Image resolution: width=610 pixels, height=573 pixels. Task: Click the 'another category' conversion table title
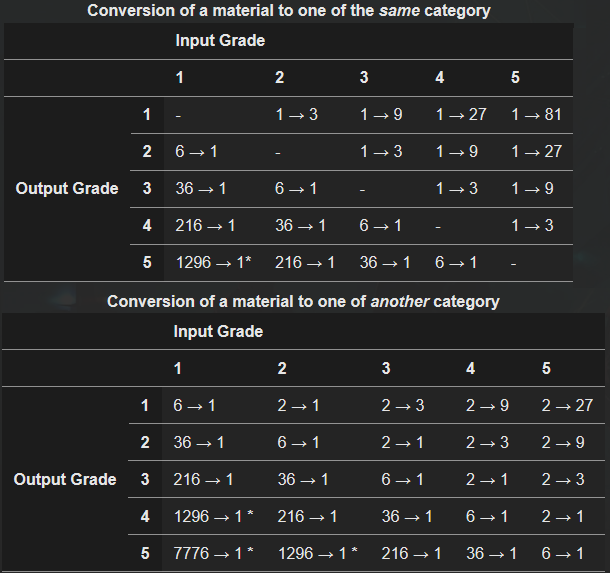[303, 301]
